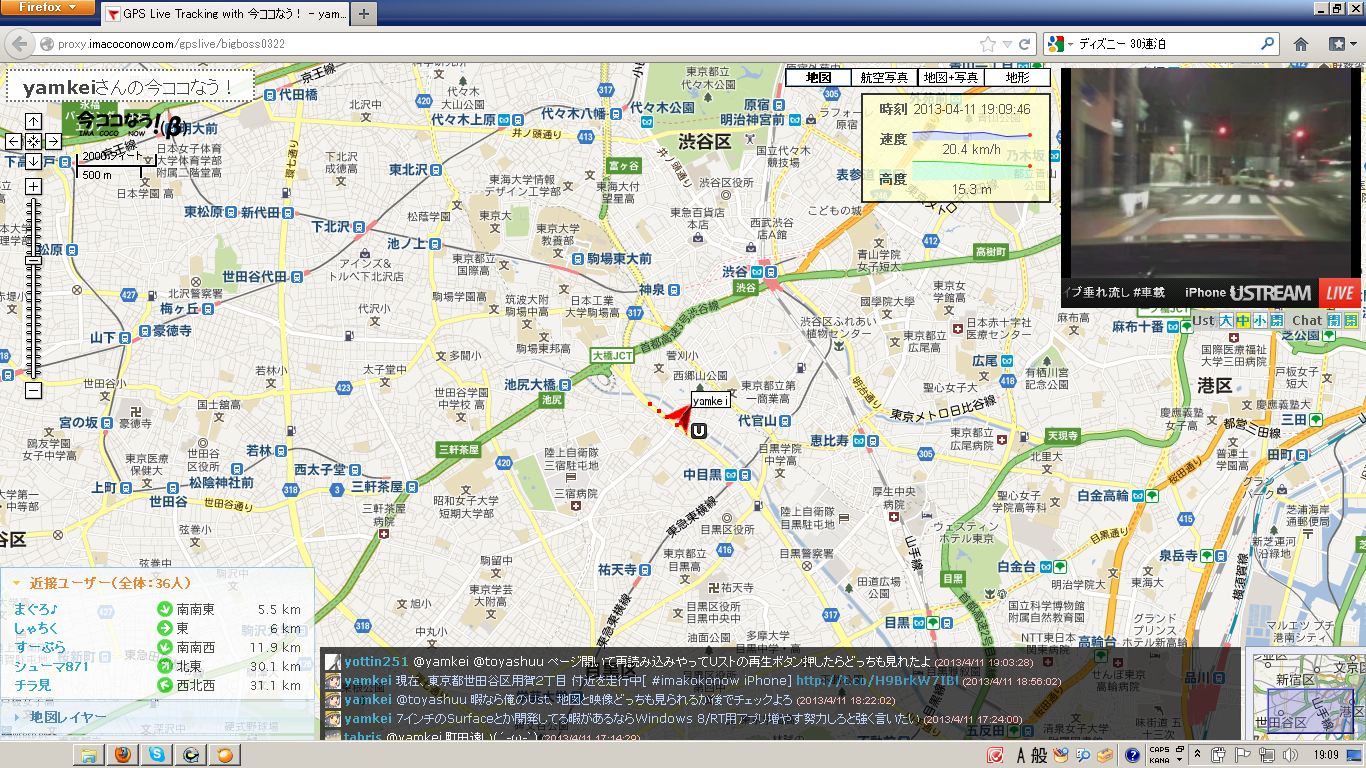The height and width of the screenshot is (768, 1366).
Task: Click the U marker icon below the arrow
Action: click(x=698, y=432)
